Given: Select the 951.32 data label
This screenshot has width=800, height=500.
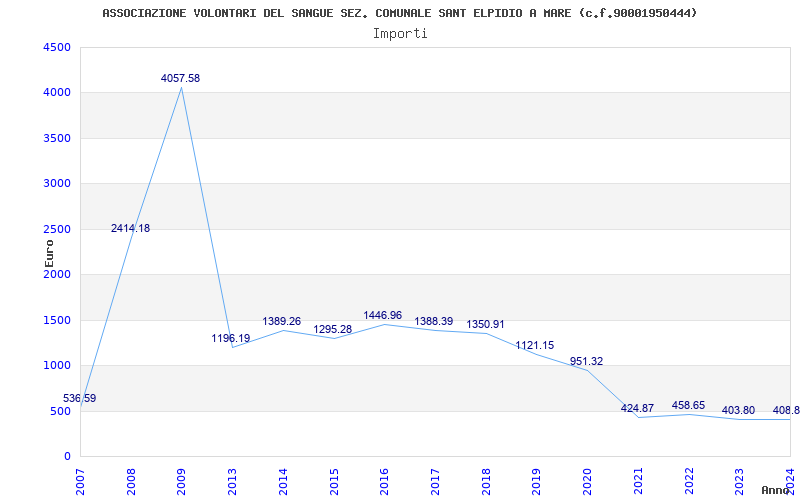Looking at the screenshot, I should pos(586,361).
